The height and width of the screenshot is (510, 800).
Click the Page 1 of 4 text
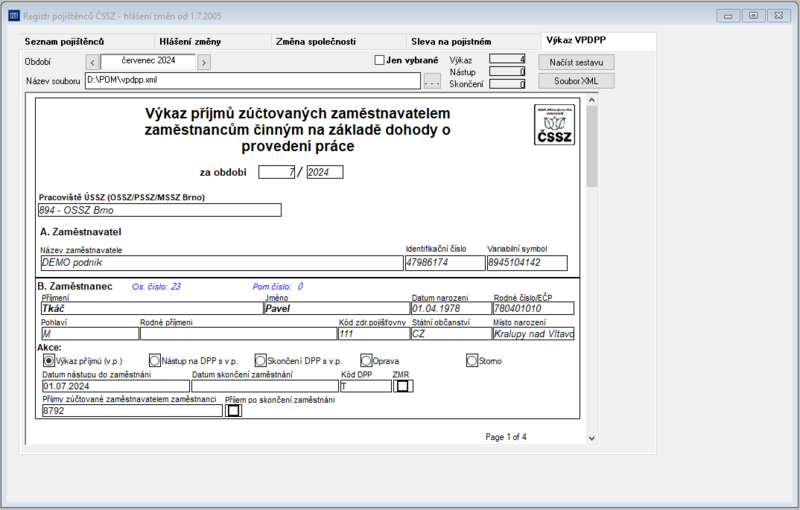[506, 437]
